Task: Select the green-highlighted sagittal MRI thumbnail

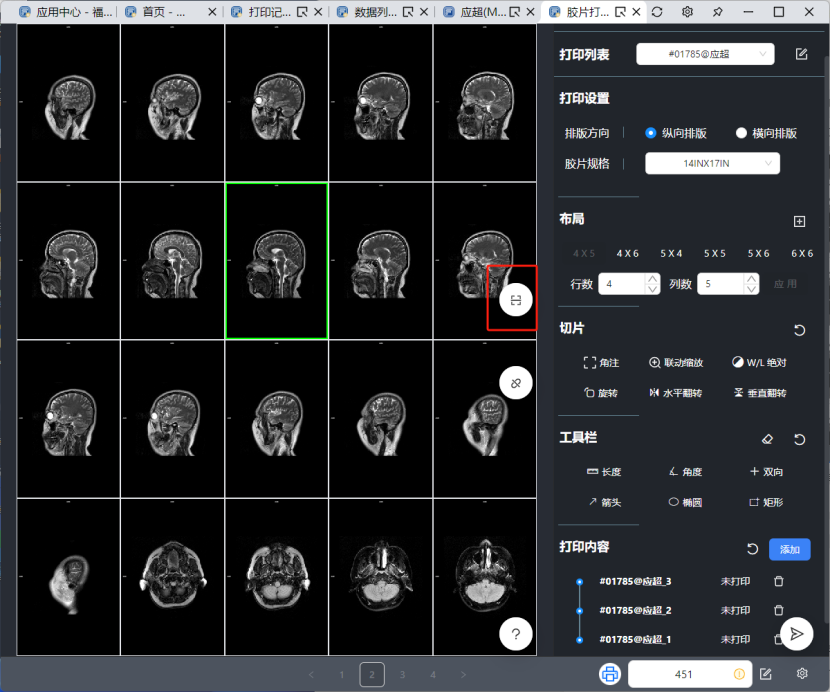Action: coord(276,261)
